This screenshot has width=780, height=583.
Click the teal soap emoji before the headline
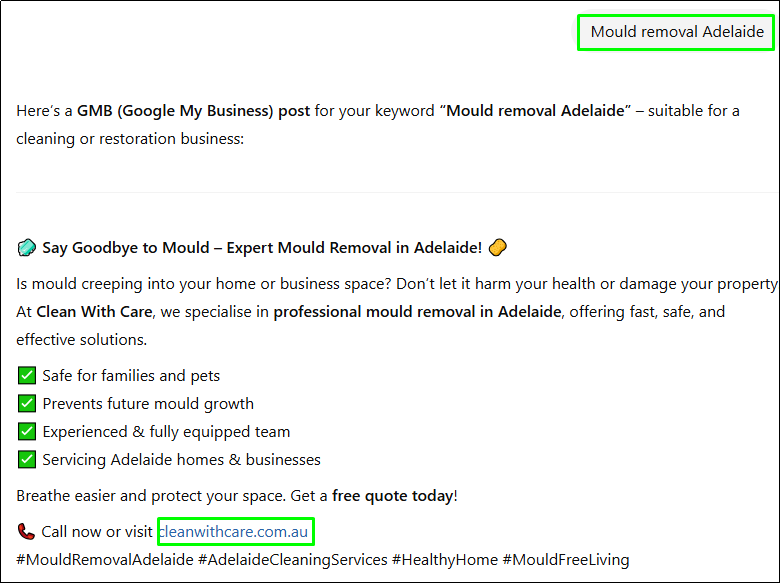tap(27, 247)
